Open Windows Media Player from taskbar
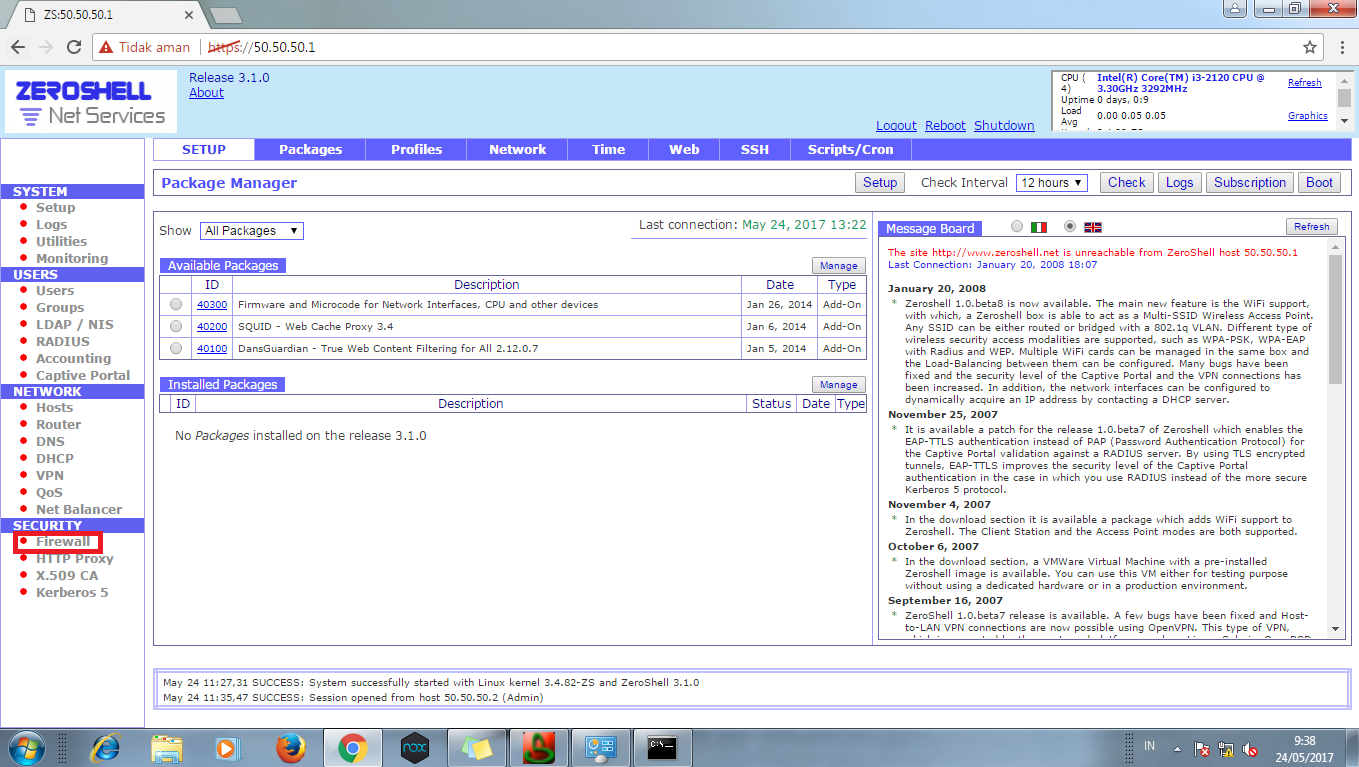 point(229,748)
